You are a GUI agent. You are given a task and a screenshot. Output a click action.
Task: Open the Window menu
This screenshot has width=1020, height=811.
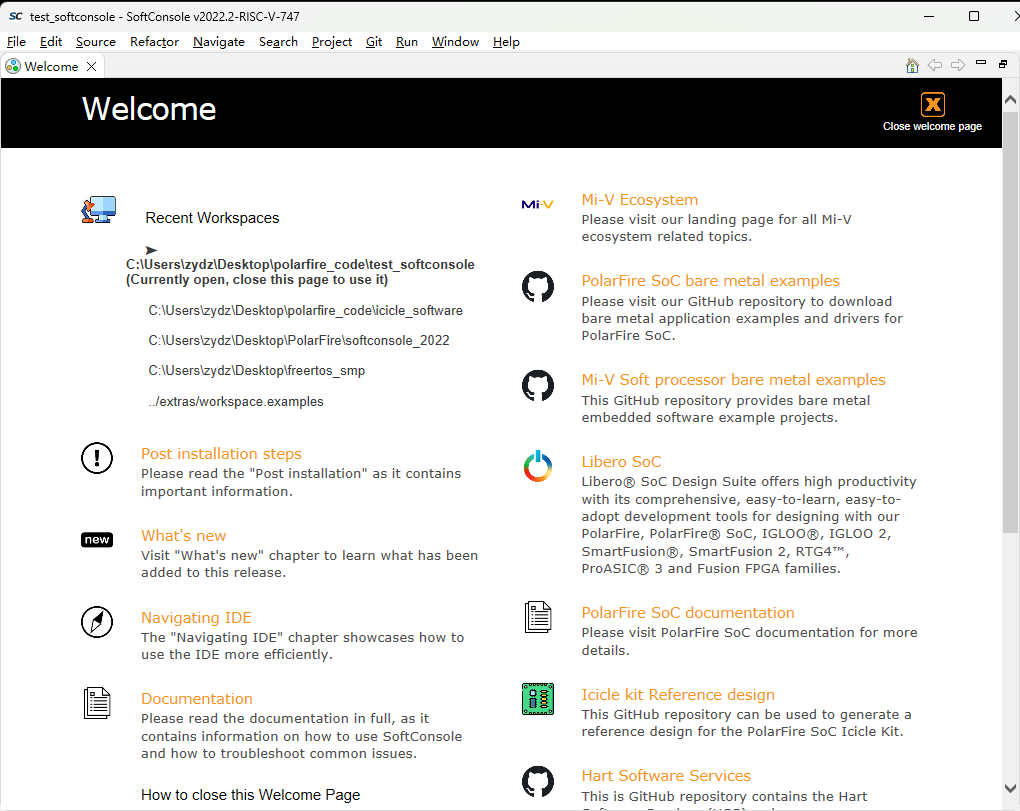tap(455, 42)
